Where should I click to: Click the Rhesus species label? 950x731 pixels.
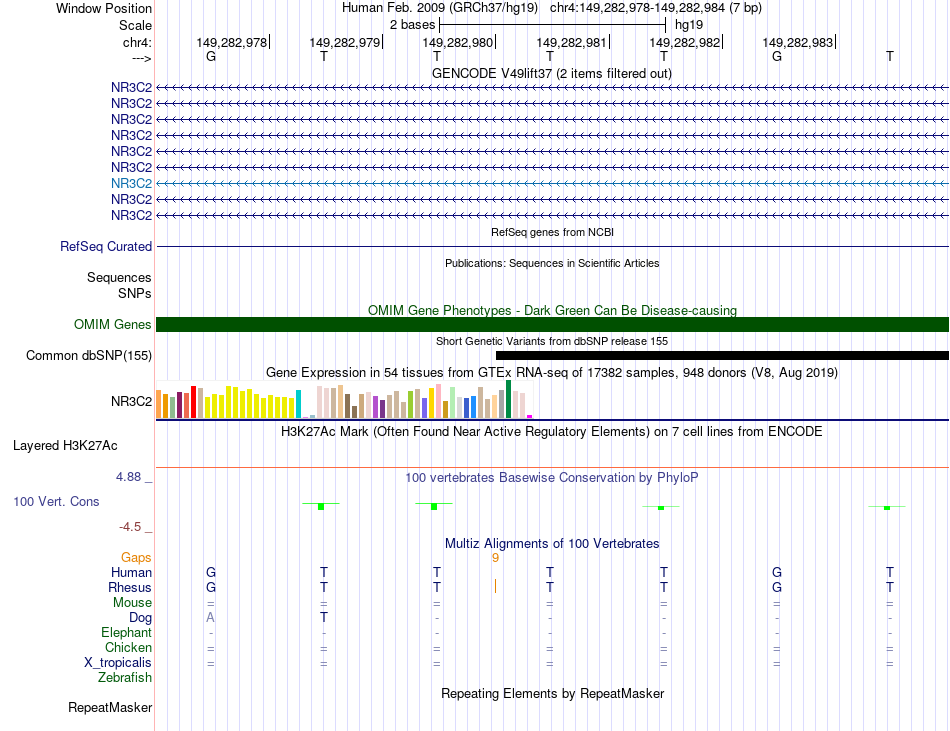pyautogui.click(x=130, y=587)
